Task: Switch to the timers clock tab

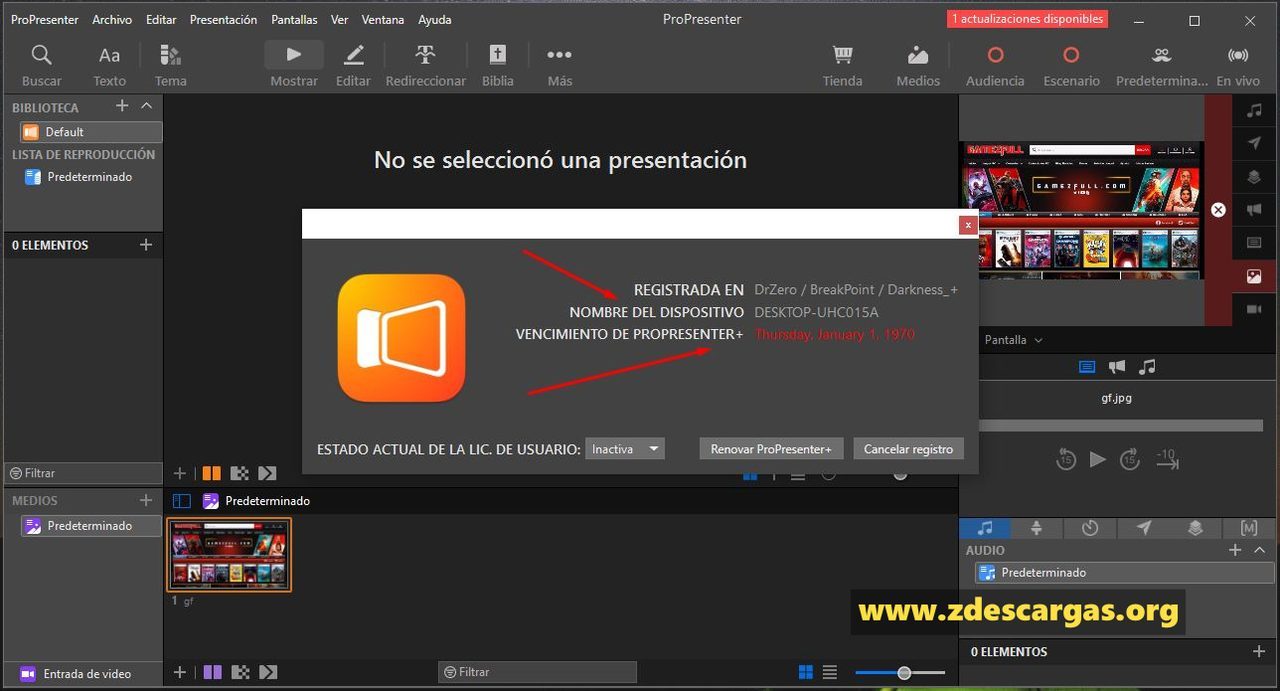Action: click(1090, 528)
